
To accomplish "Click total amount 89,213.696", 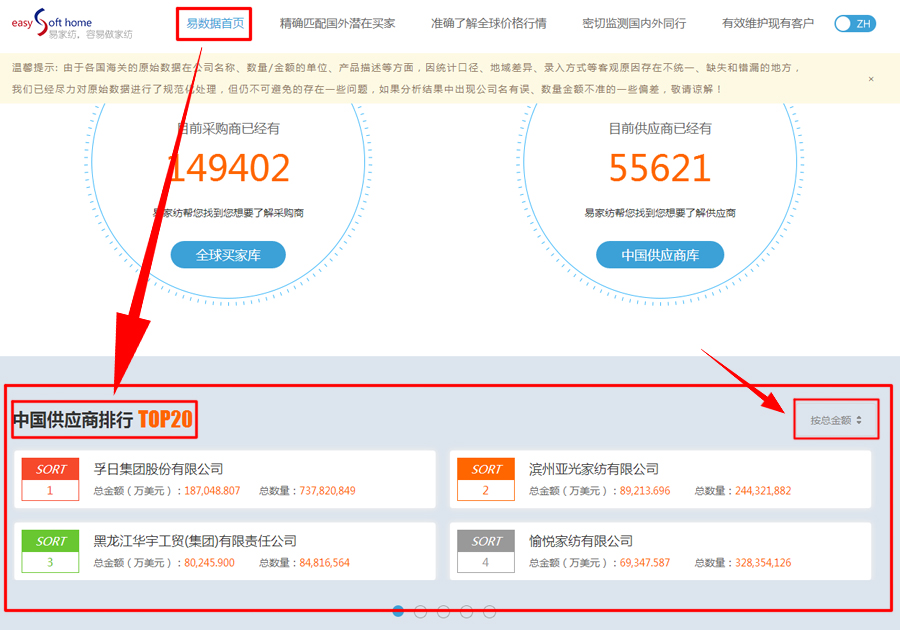I will 645,491.
